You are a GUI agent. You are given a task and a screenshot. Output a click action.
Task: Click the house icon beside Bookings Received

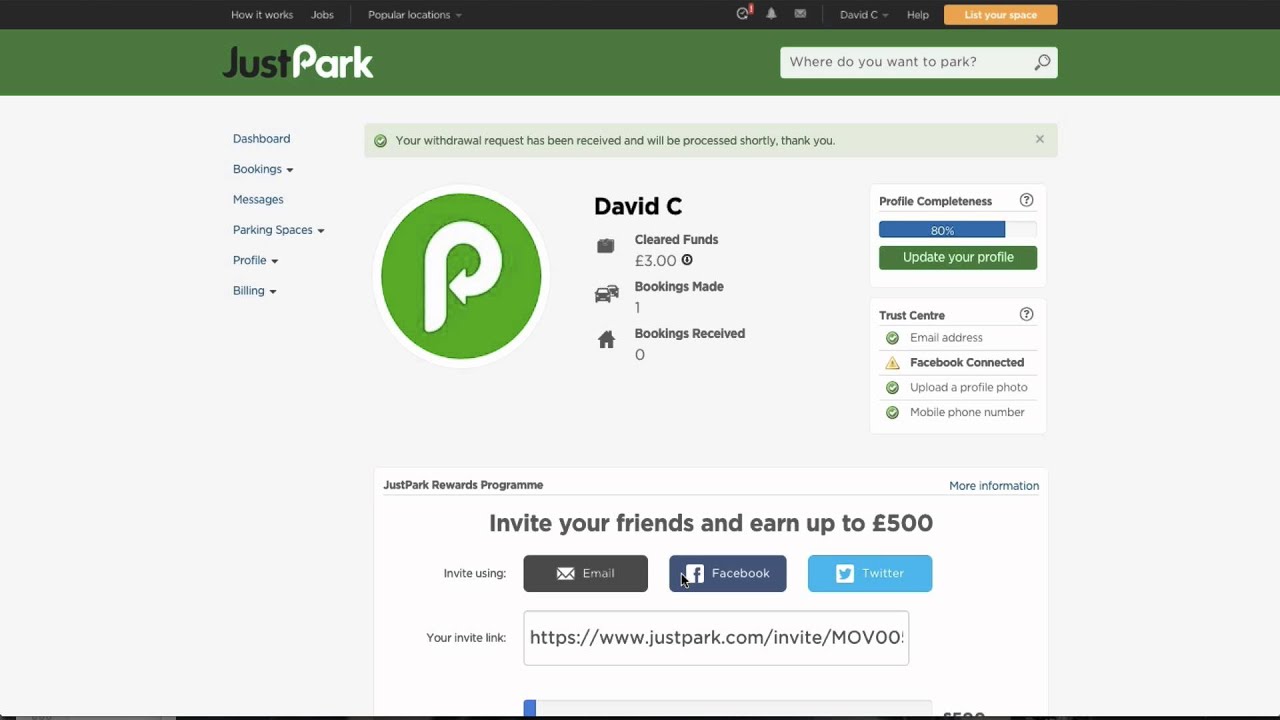pyautogui.click(x=606, y=340)
